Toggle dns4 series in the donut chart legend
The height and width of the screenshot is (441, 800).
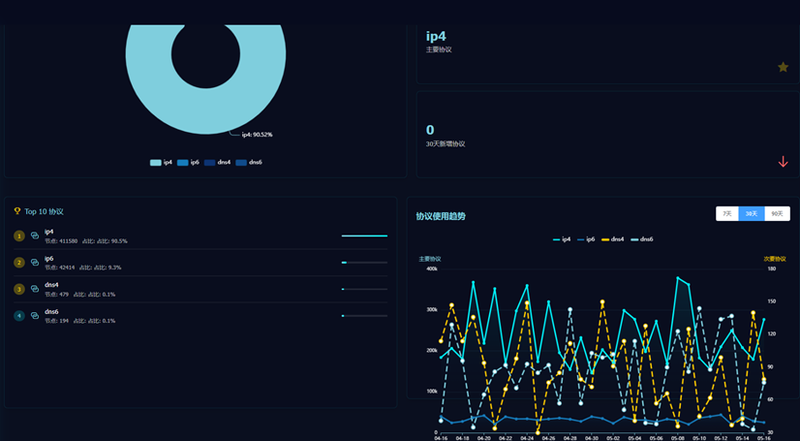tap(217, 162)
